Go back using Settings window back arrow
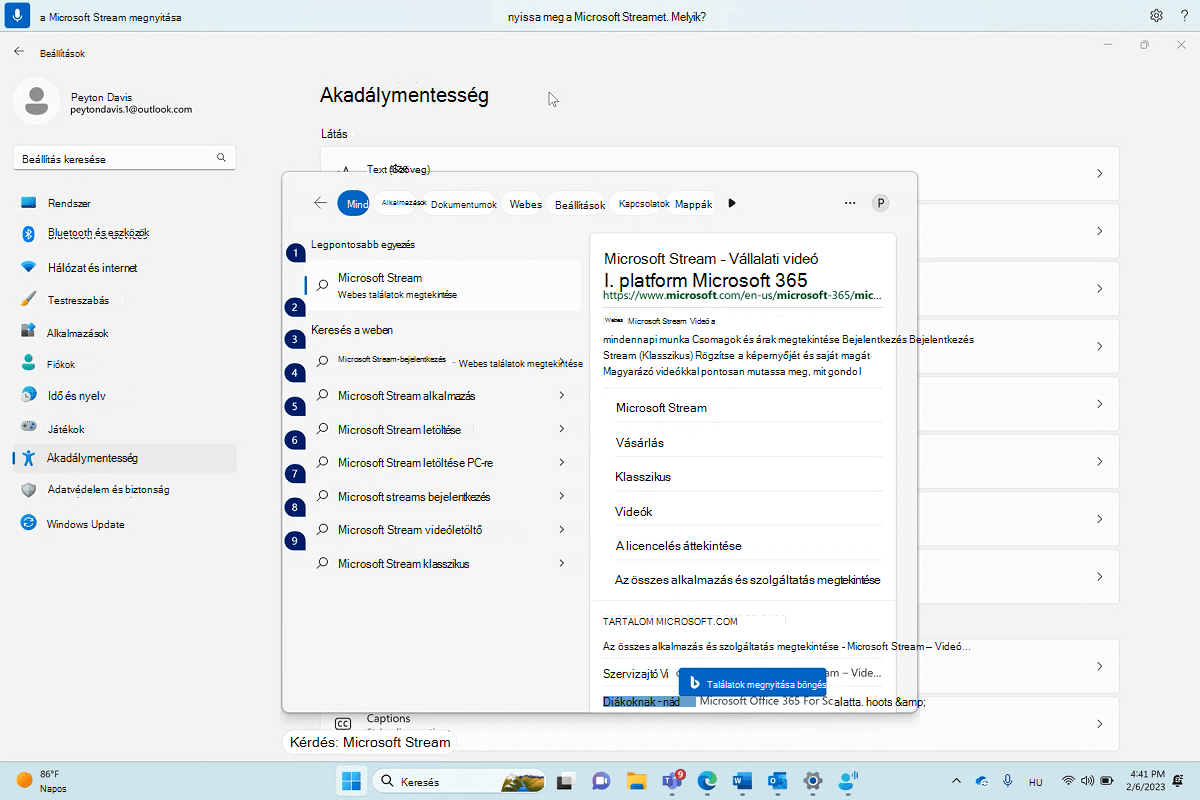 (x=19, y=52)
